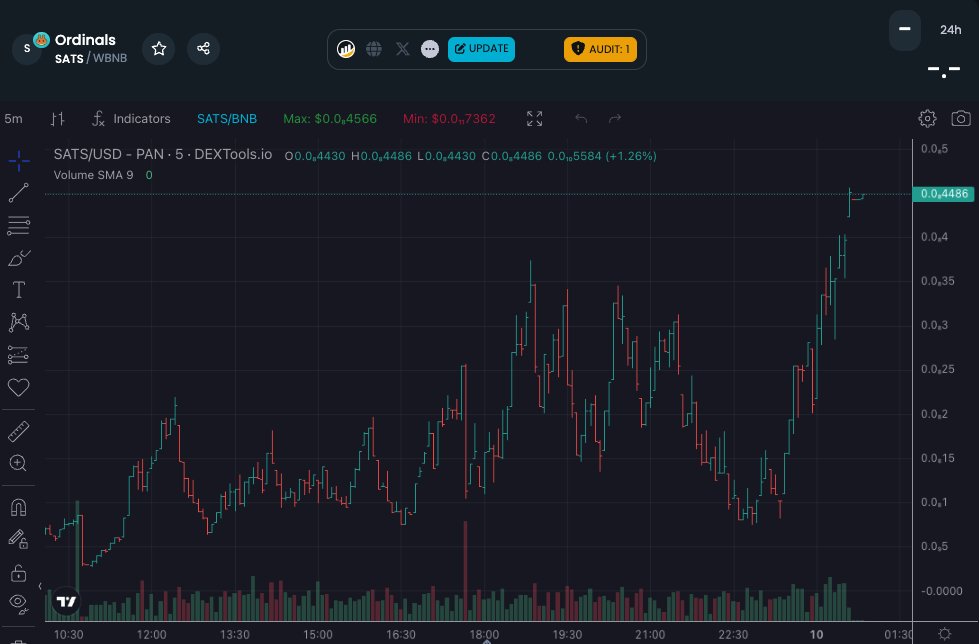
Task: Toggle lock all drawing tools
Action: (19, 572)
